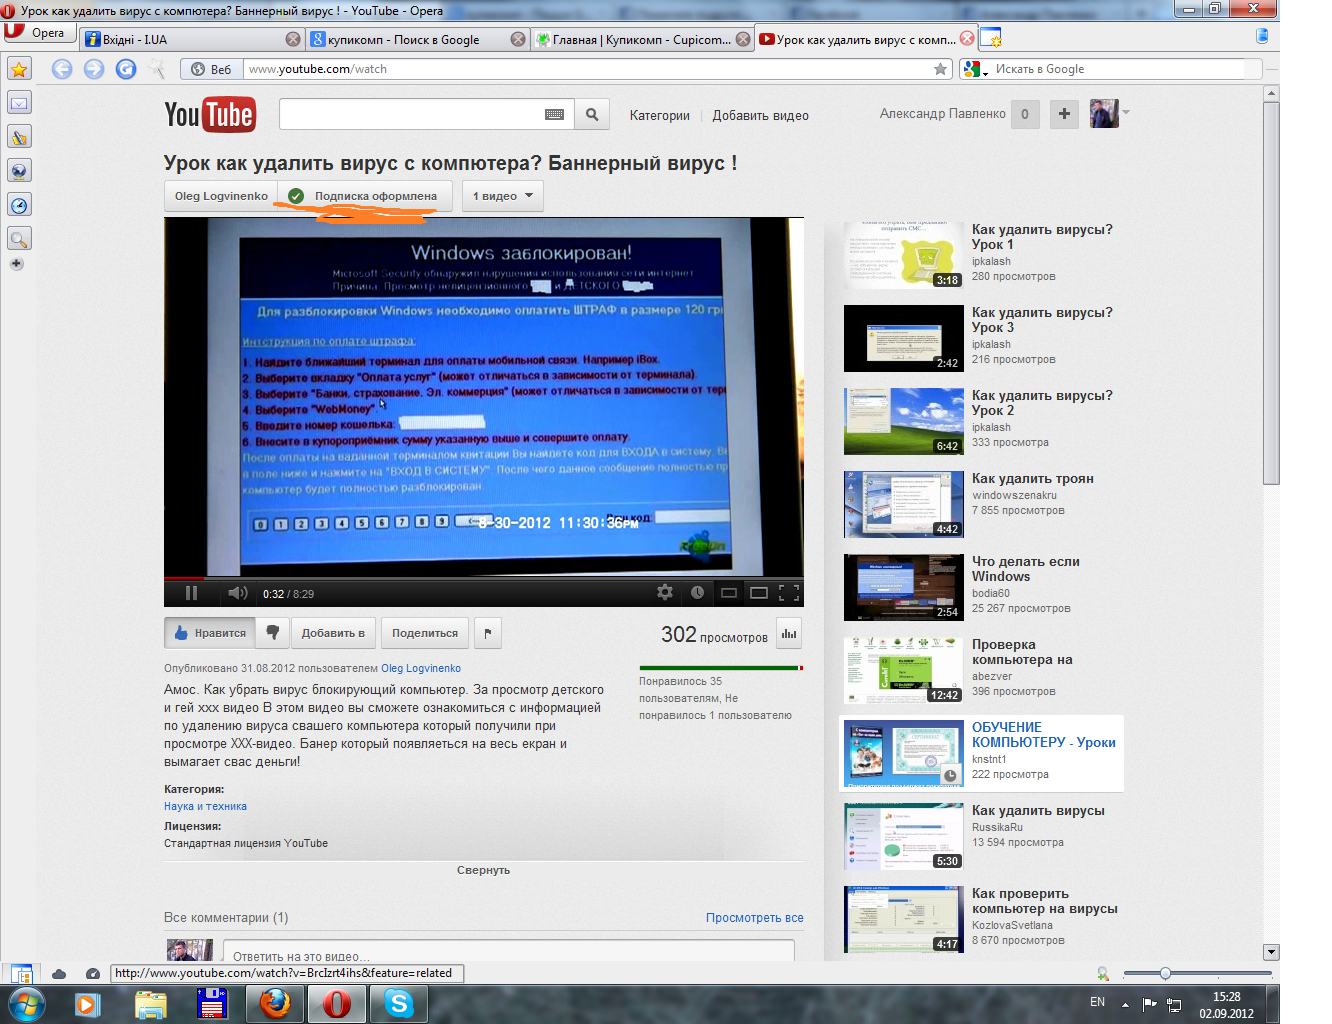Open the Mail panel in sidebar
1332x1024 pixels.
[19, 103]
